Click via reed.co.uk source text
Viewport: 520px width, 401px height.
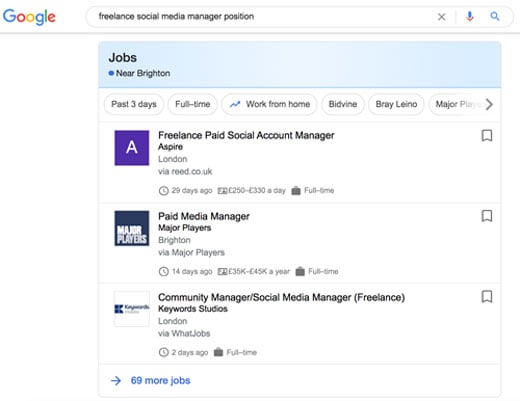click(185, 172)
